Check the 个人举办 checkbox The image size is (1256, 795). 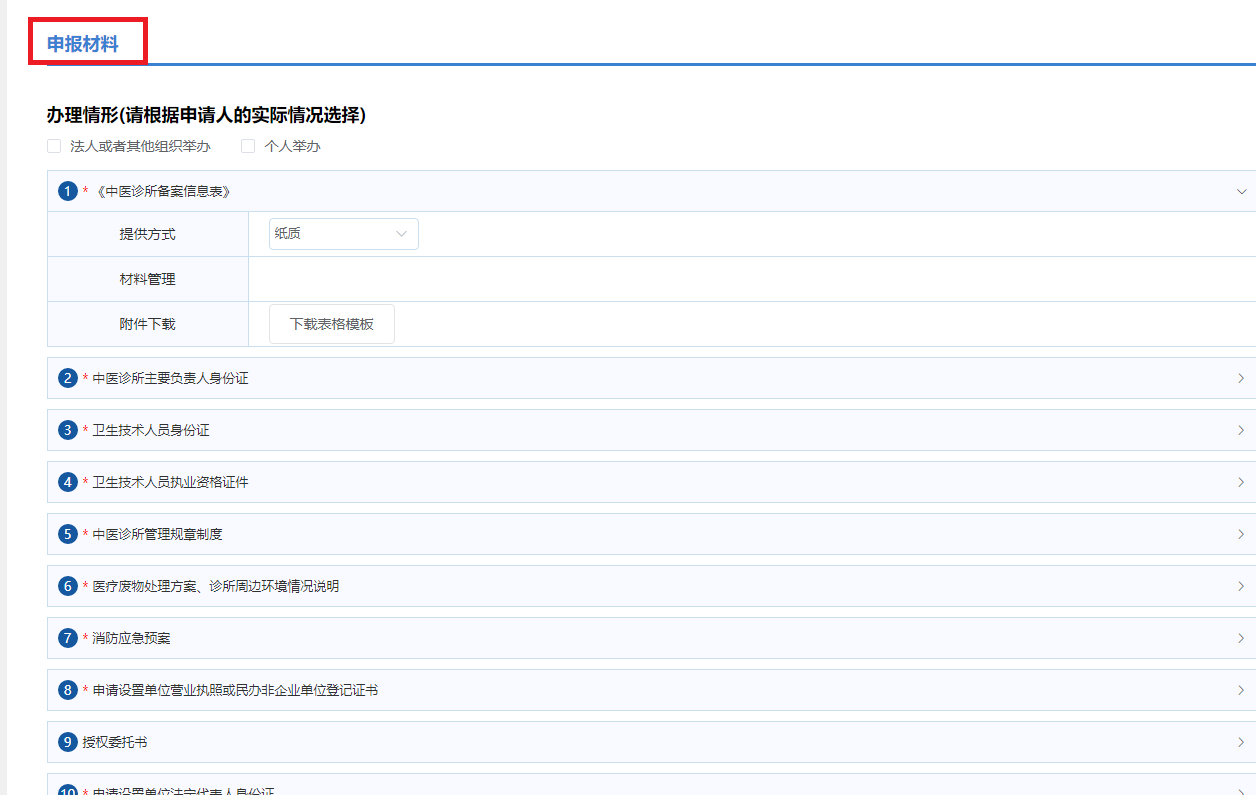tap(248, 146)
